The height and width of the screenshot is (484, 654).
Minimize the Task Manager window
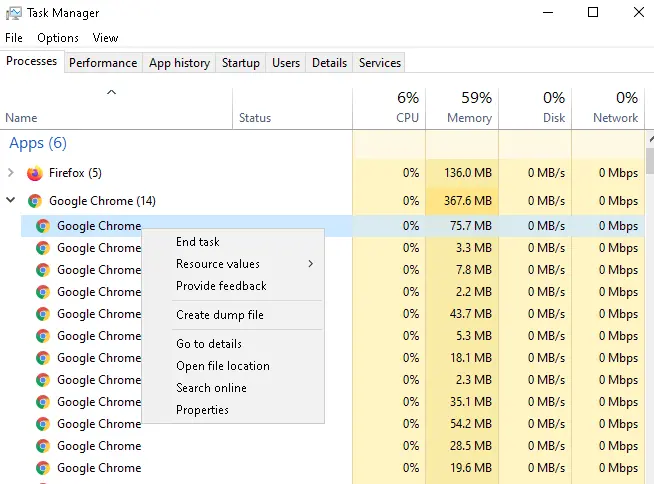pos(548,13)
